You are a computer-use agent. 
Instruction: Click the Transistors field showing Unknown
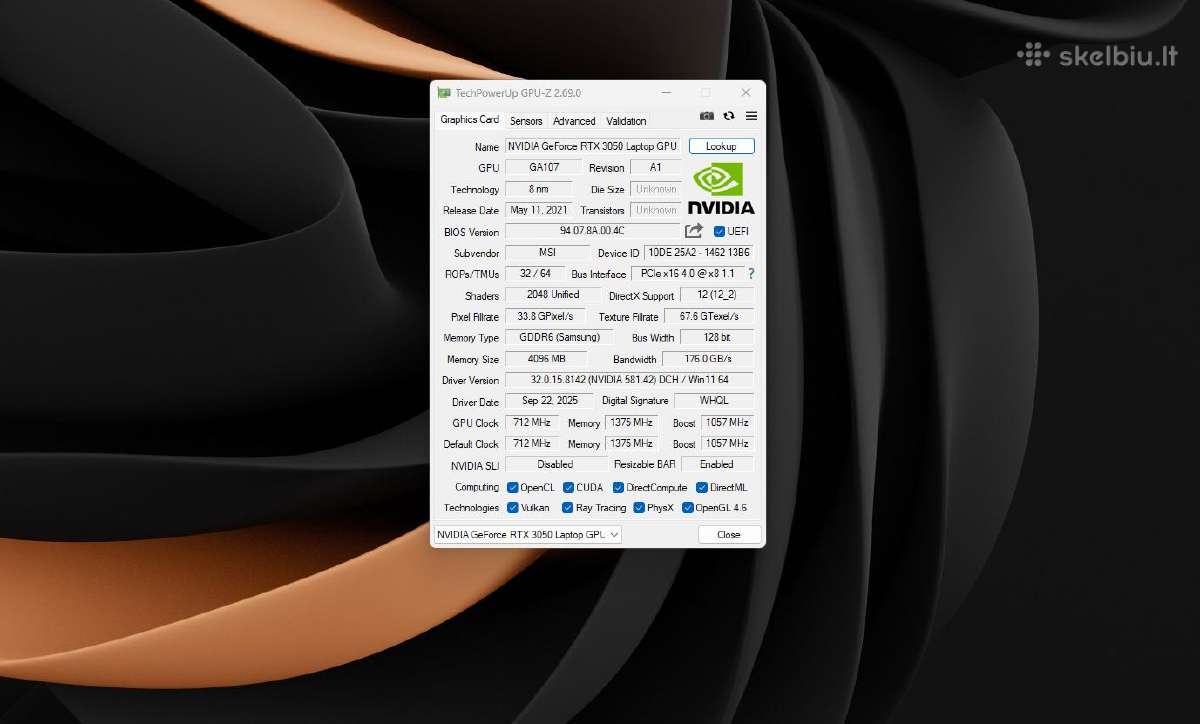[x=656, y=210]
